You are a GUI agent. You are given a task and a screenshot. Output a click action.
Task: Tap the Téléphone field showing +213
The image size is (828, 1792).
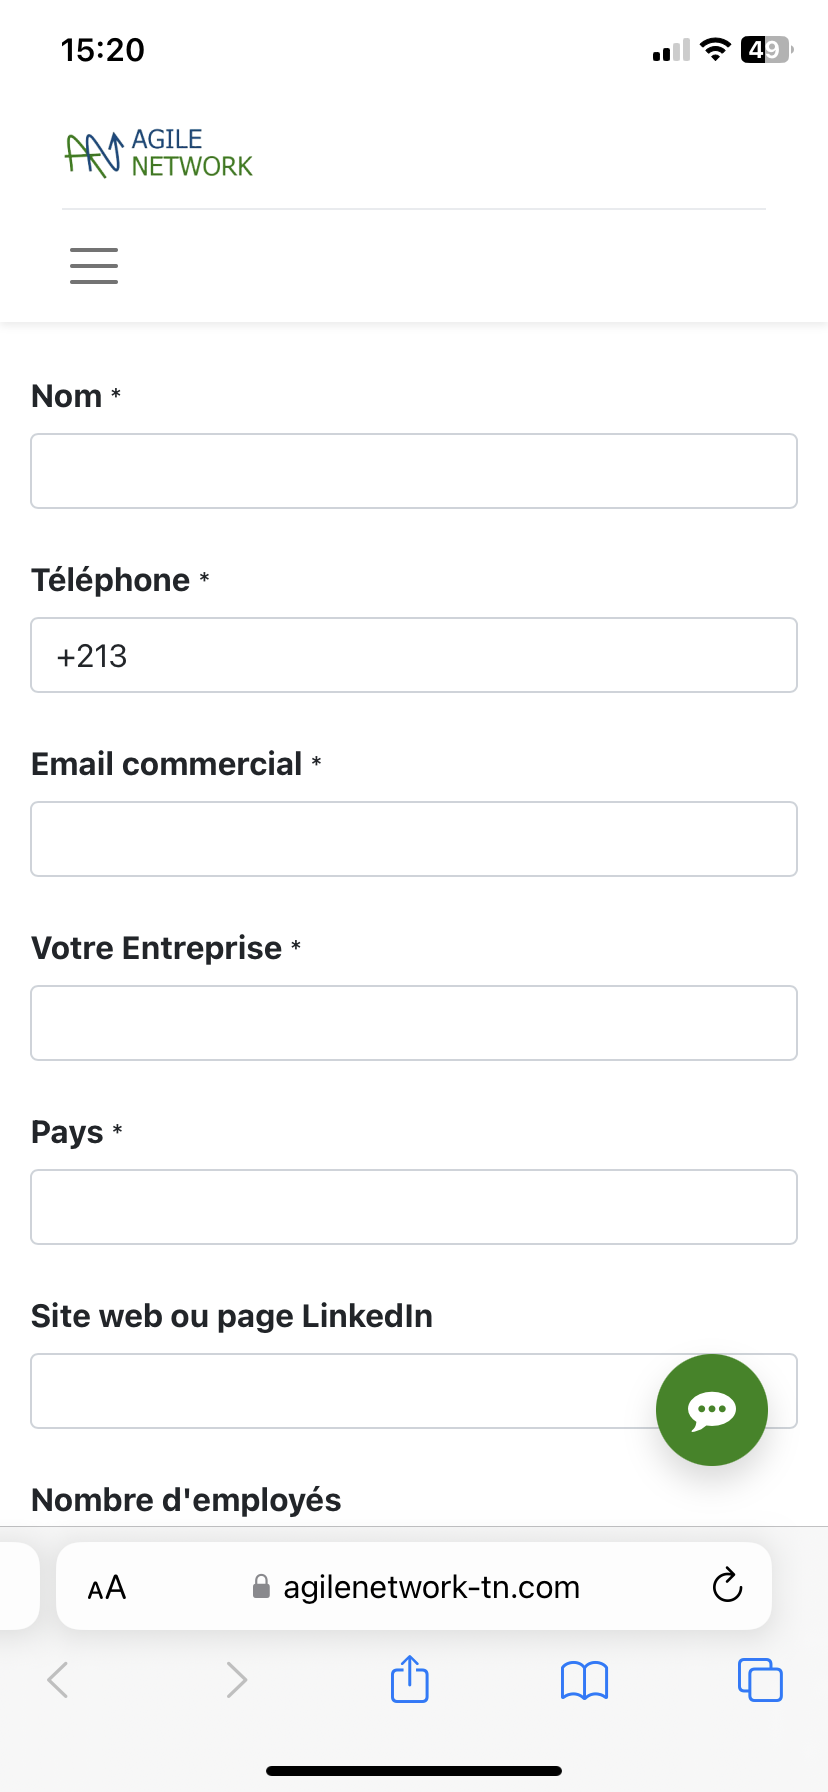[x=414, y=655]
